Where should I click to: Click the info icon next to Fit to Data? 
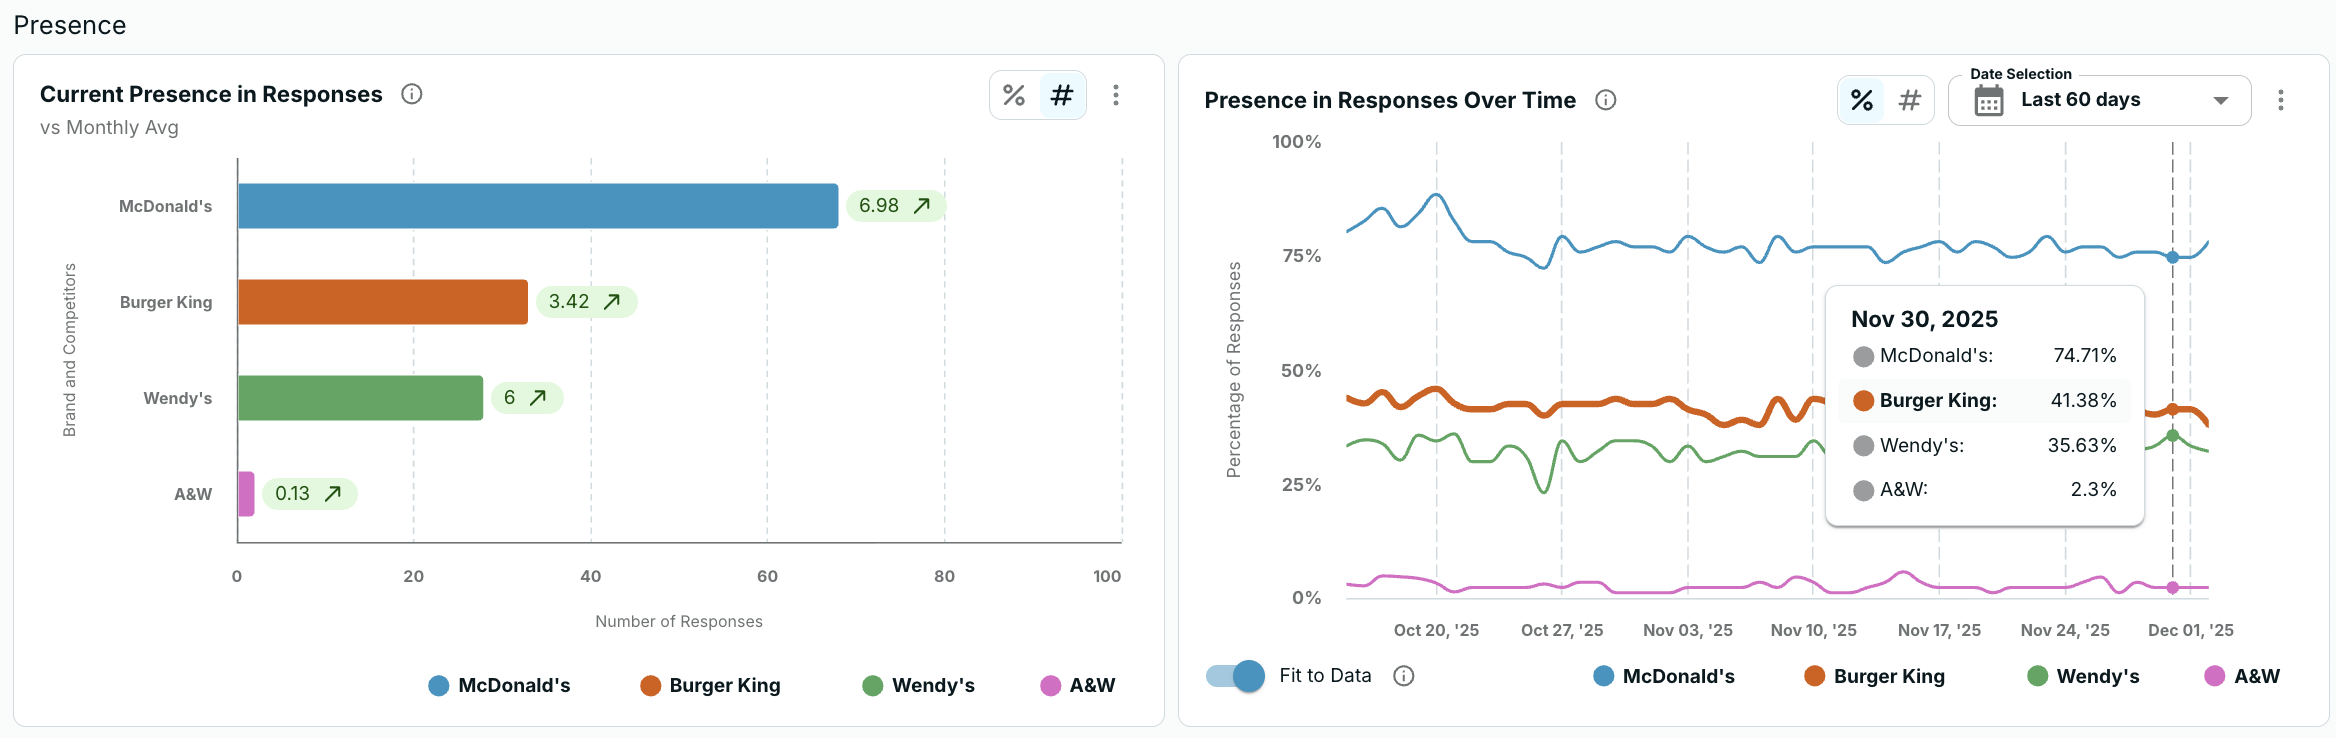pos(1404,676)
